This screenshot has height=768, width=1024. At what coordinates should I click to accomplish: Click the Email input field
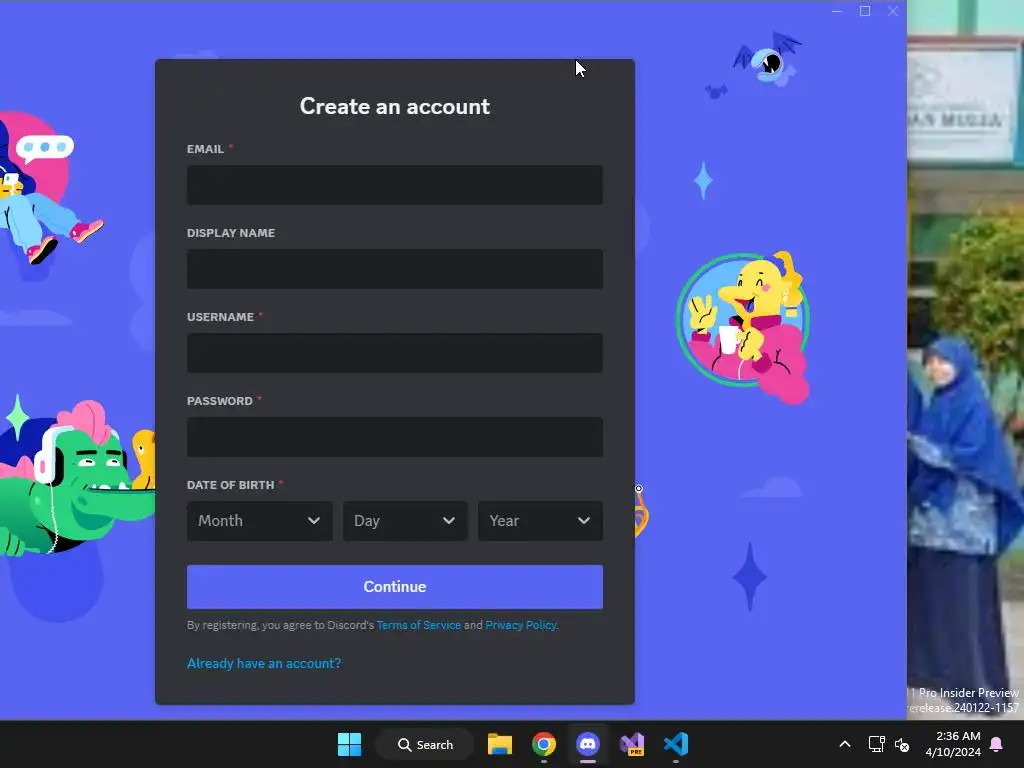pyautogui.click(x=394, y=185)
